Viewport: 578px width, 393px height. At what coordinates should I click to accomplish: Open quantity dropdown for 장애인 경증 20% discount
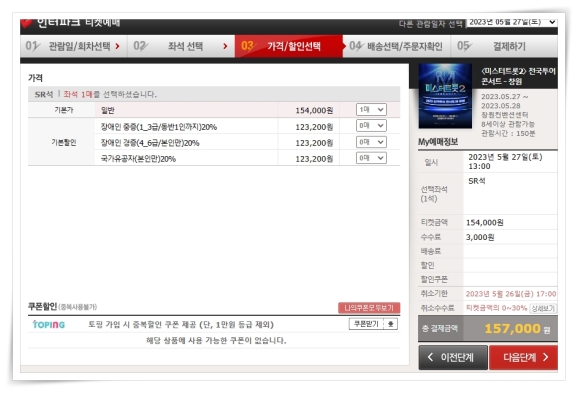[371, 142]
